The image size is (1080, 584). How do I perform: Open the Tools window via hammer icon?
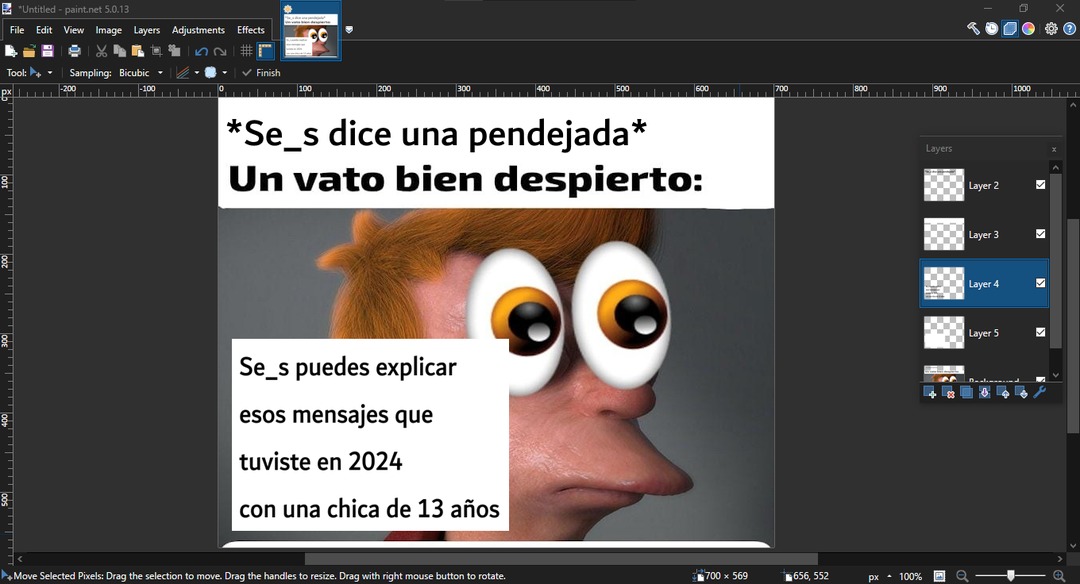click(x=973, y=29)
